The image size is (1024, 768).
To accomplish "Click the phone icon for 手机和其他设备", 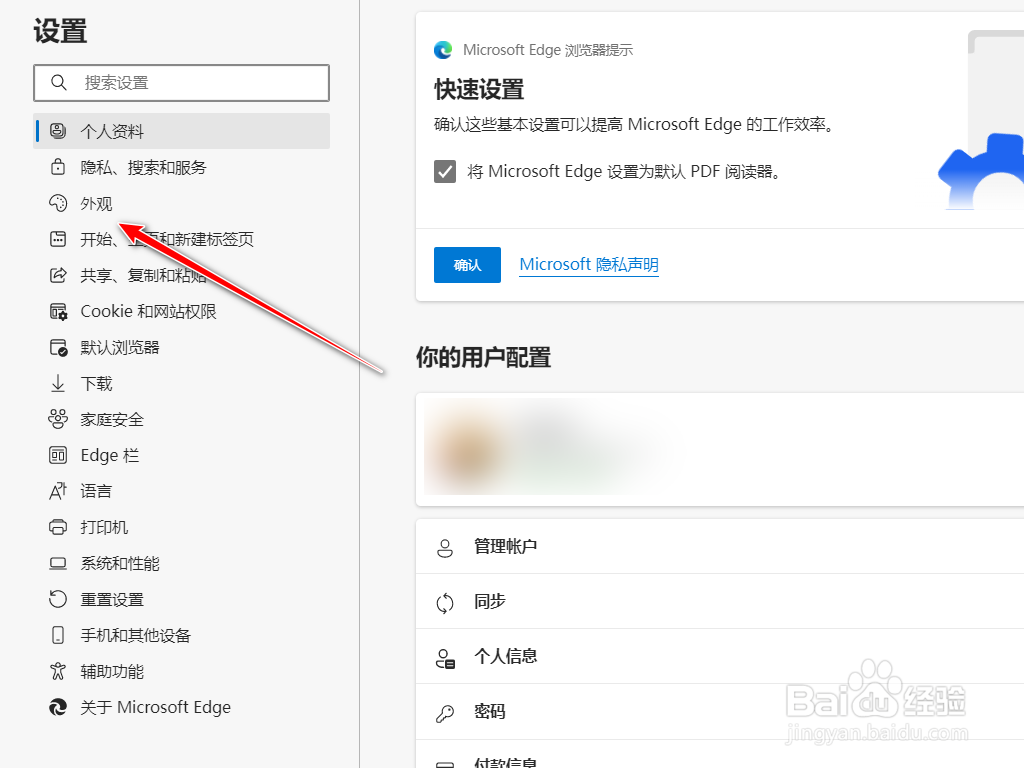I will pos(58,635).
